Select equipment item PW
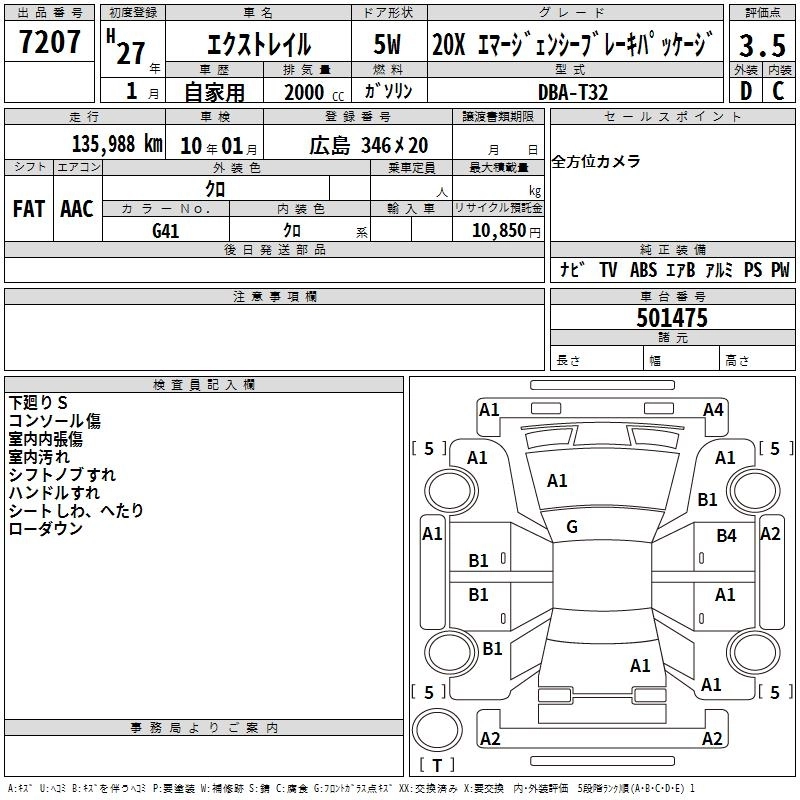This screenshot has width=800, height=800. click(780, 269)
